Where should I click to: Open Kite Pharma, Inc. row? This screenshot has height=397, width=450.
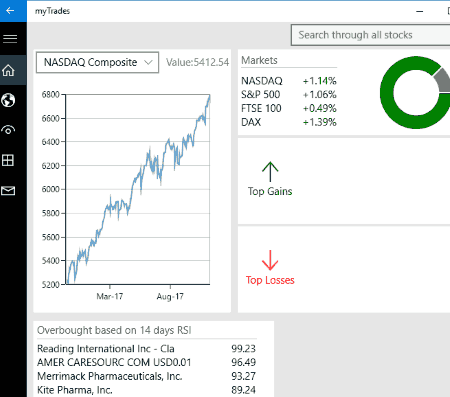pos(146,390)
